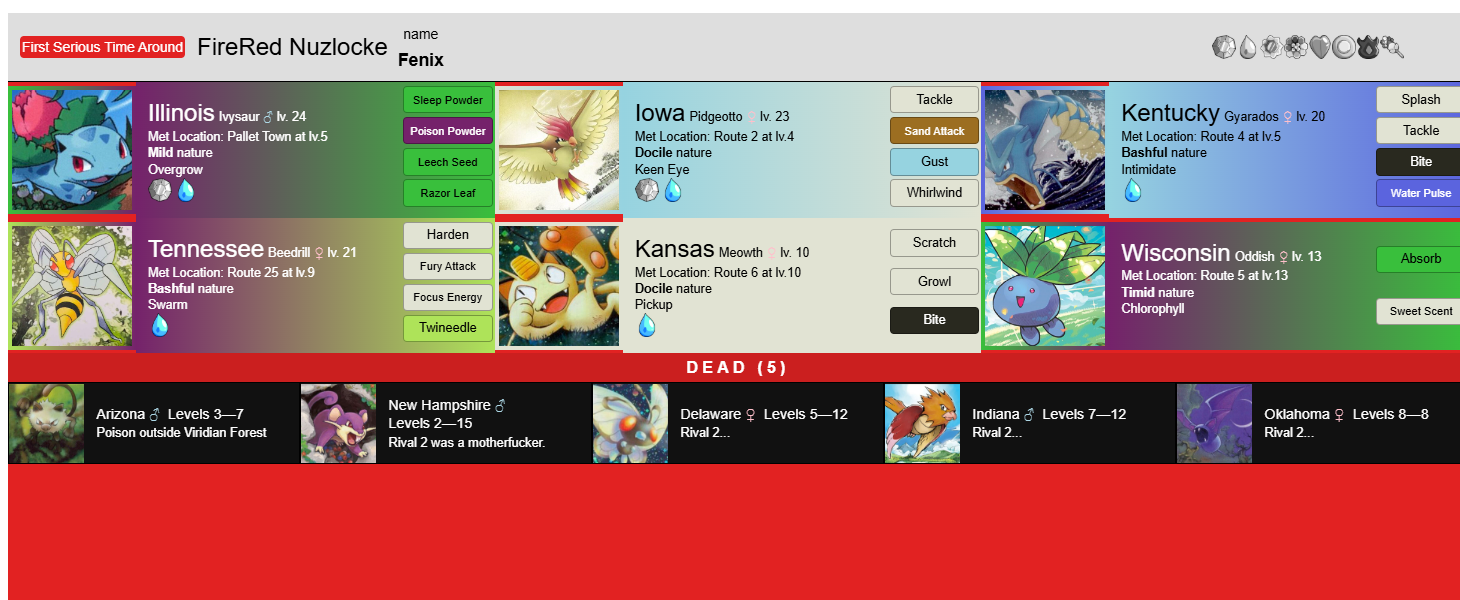The image size is (1460, 600).
Task: Select the purple Poison Powder move
Action: click(448, 131)
